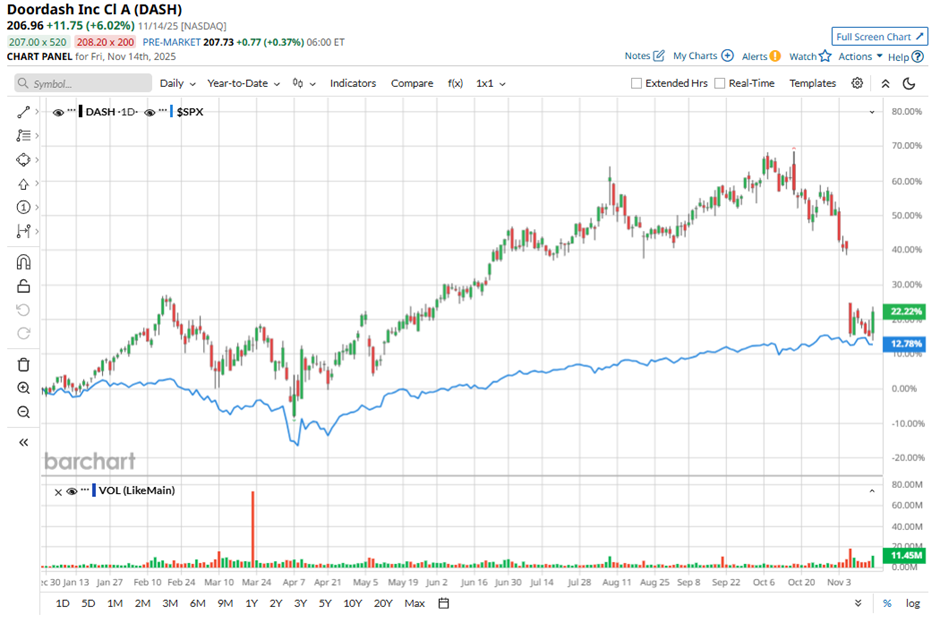Open the Actions dropdown menu
The height and width of the screenshot is (623, 940).
point(860,57)
